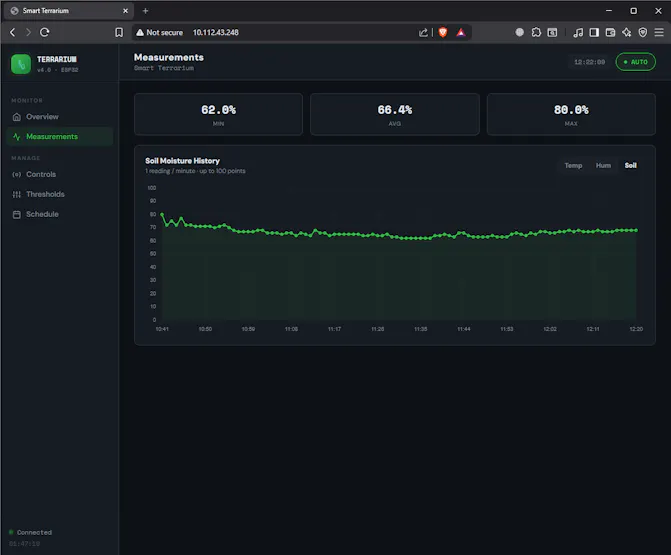Open a new browser tab
This screenshot has width=671, height=555.
click(145, 10)
